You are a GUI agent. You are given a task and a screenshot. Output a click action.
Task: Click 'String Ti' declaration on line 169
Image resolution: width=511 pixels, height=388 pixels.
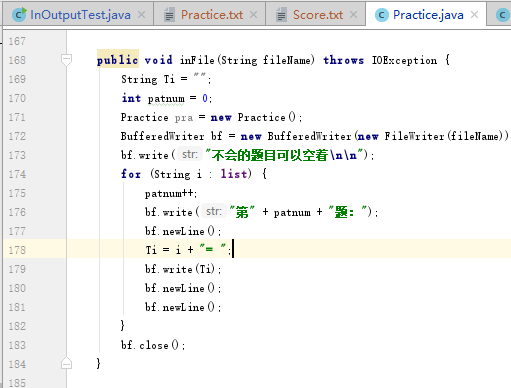point(148,79)
